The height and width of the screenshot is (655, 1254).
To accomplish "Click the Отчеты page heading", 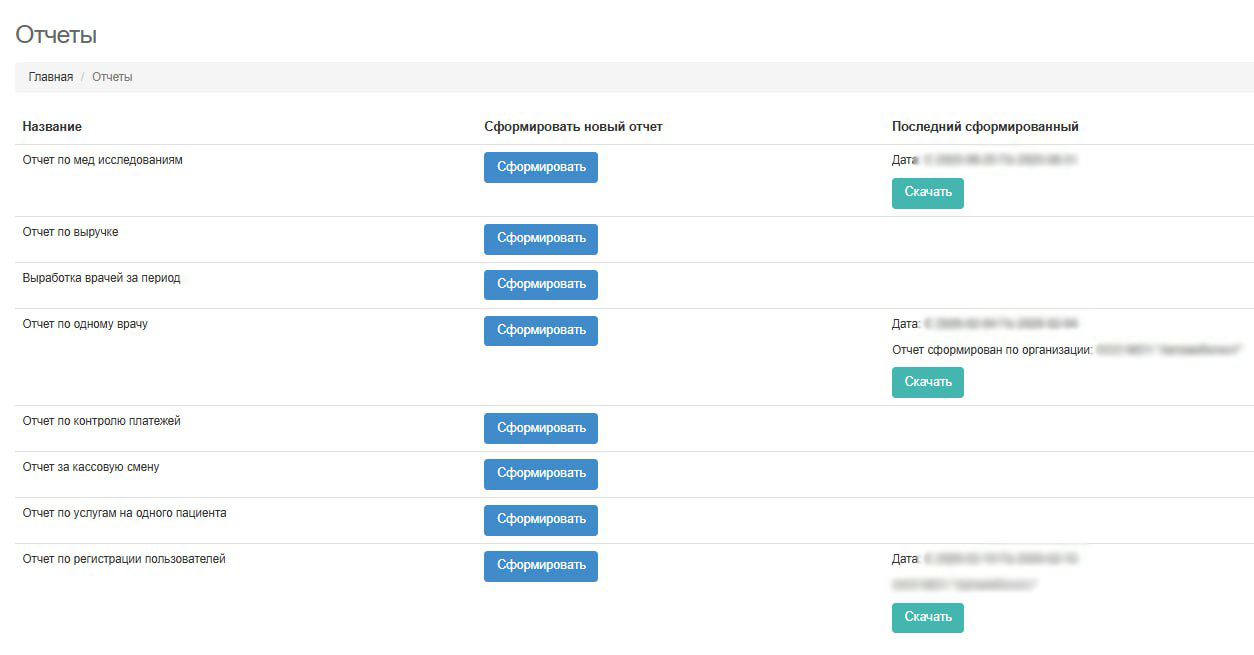I will [x=56, y=35].
